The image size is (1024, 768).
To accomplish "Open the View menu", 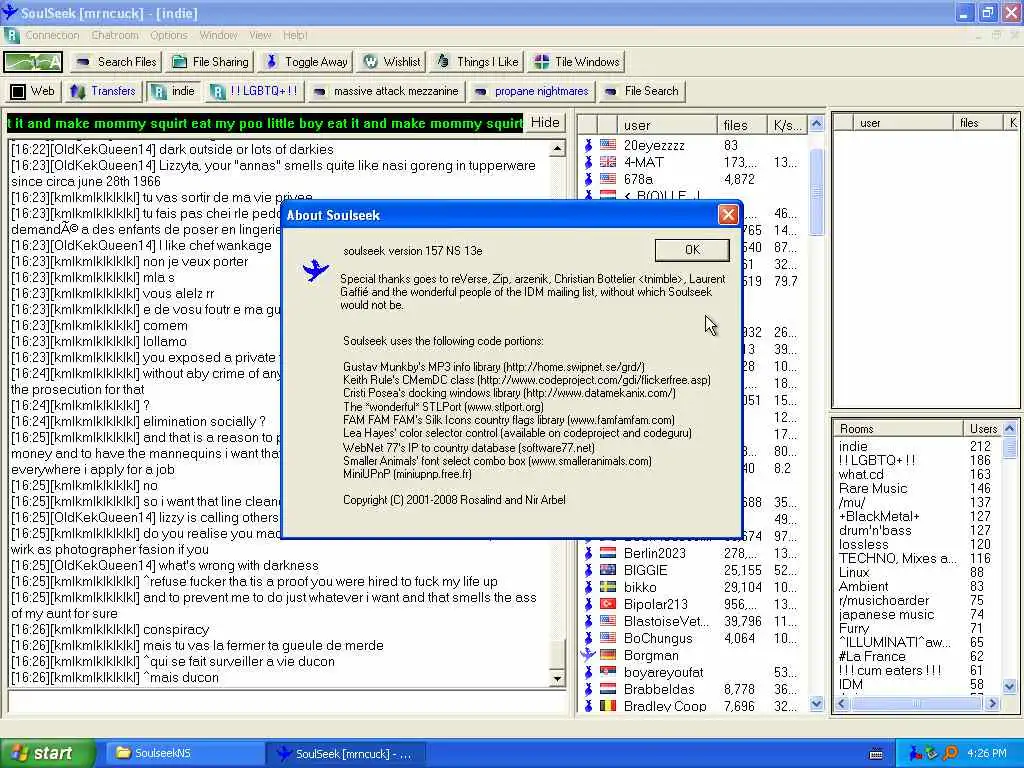I will [260, 35].
